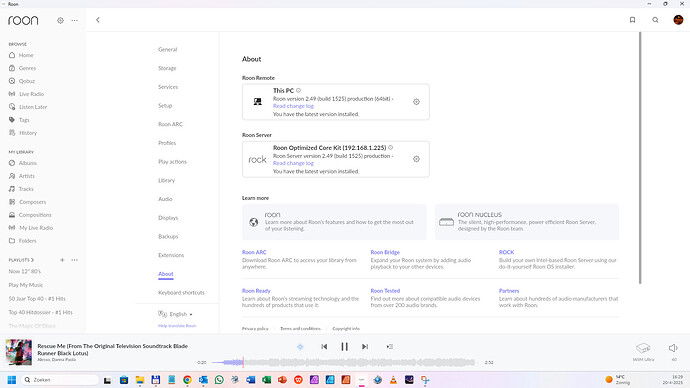Expand the Playlists section header
Screen dimensions: 690x388
point(21,260)
